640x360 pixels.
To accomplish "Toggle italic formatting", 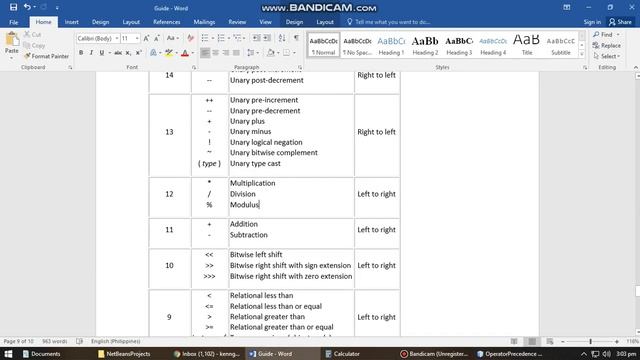I will (x=91, y=53).
